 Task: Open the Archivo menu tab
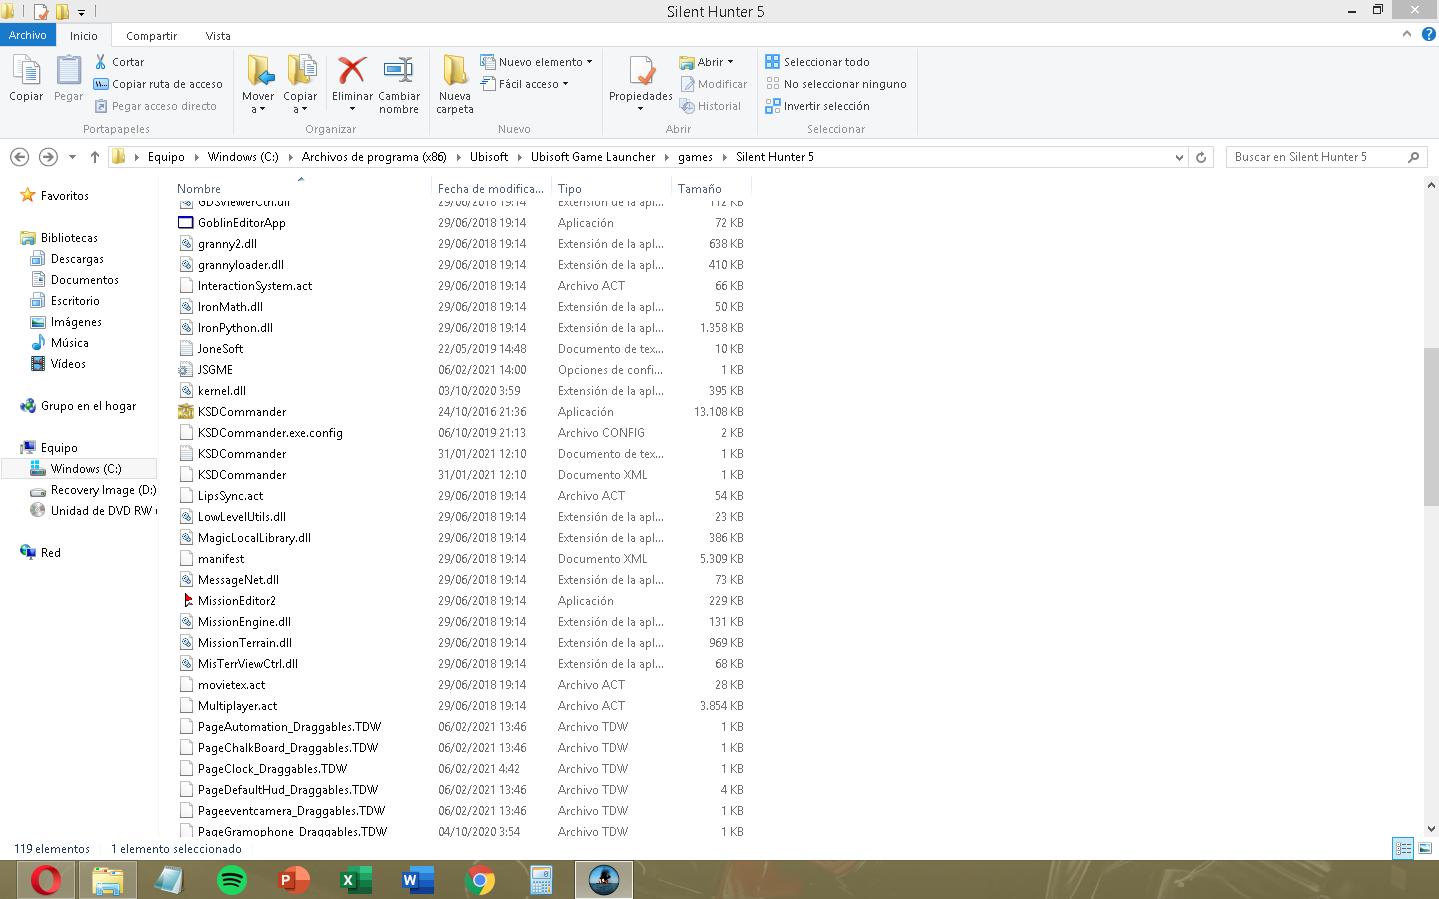tap(28, 35)
